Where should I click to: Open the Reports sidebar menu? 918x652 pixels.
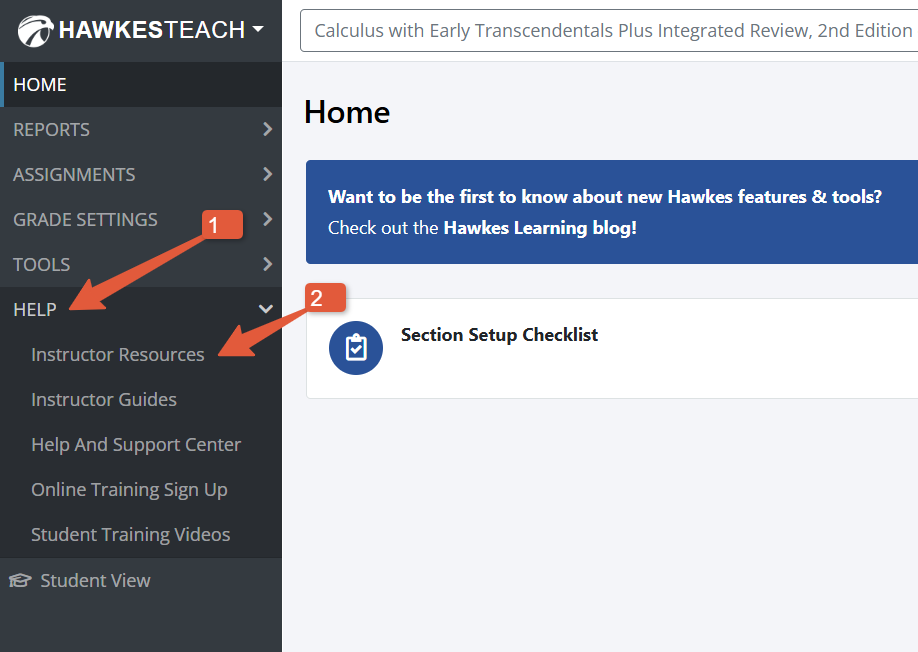(x=52, y=129)
